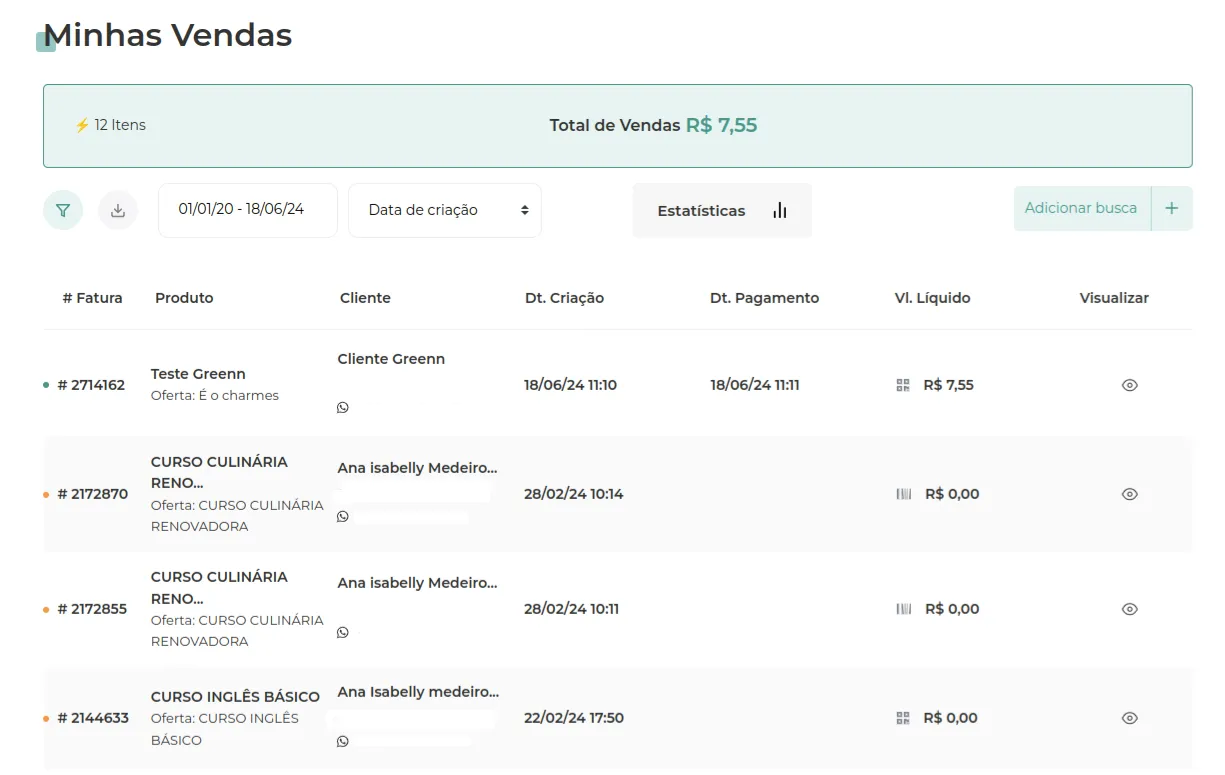Click the lightning icon beside 12 Itens
Image resolution: width=1225 pixels, height=775 pixels.
click(x=82, y=125)
